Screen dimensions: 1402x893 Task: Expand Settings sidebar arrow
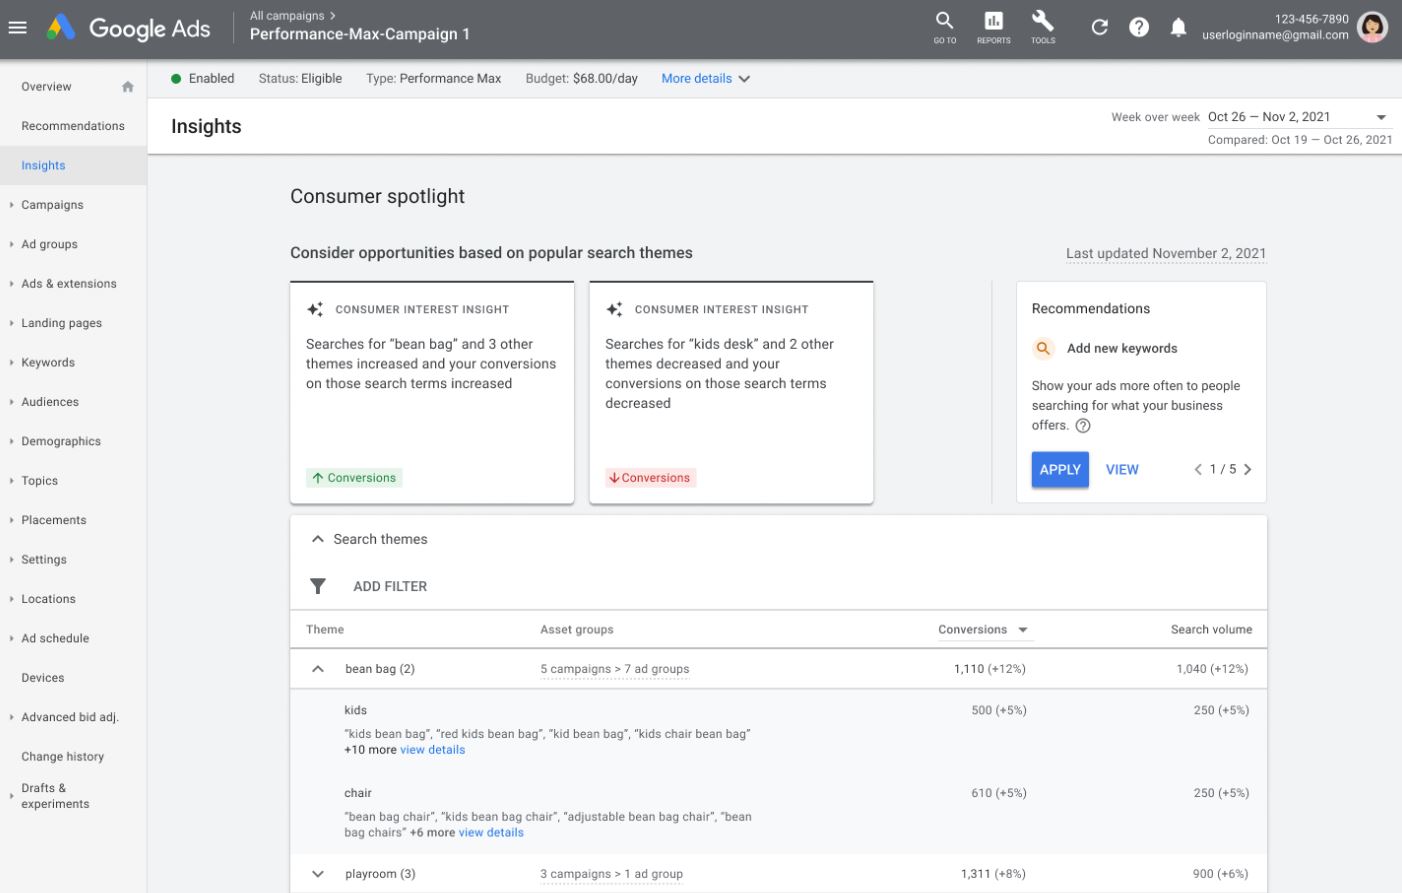click(11, 560)
